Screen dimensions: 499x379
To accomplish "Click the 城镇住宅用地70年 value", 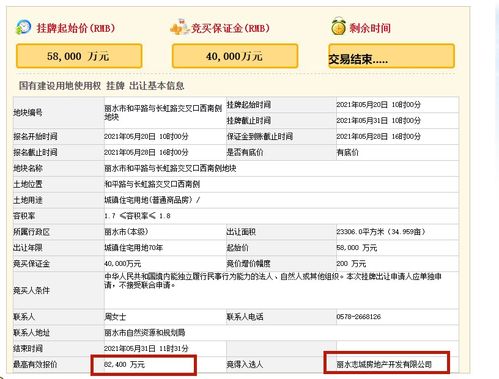I will pyautogui.click(x=133, y=248).
